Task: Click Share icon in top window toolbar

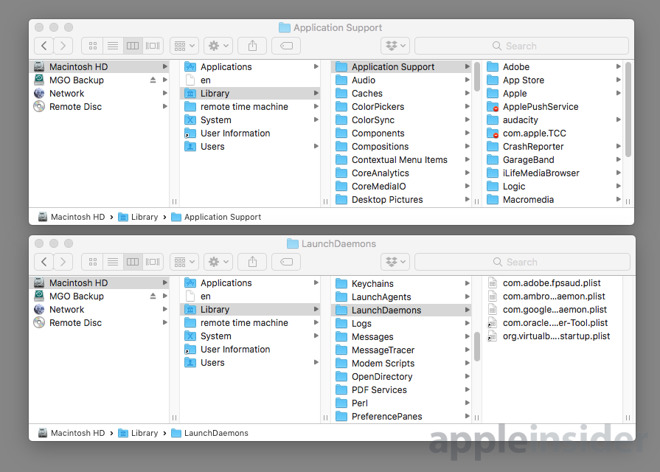Action: [252, 45]
